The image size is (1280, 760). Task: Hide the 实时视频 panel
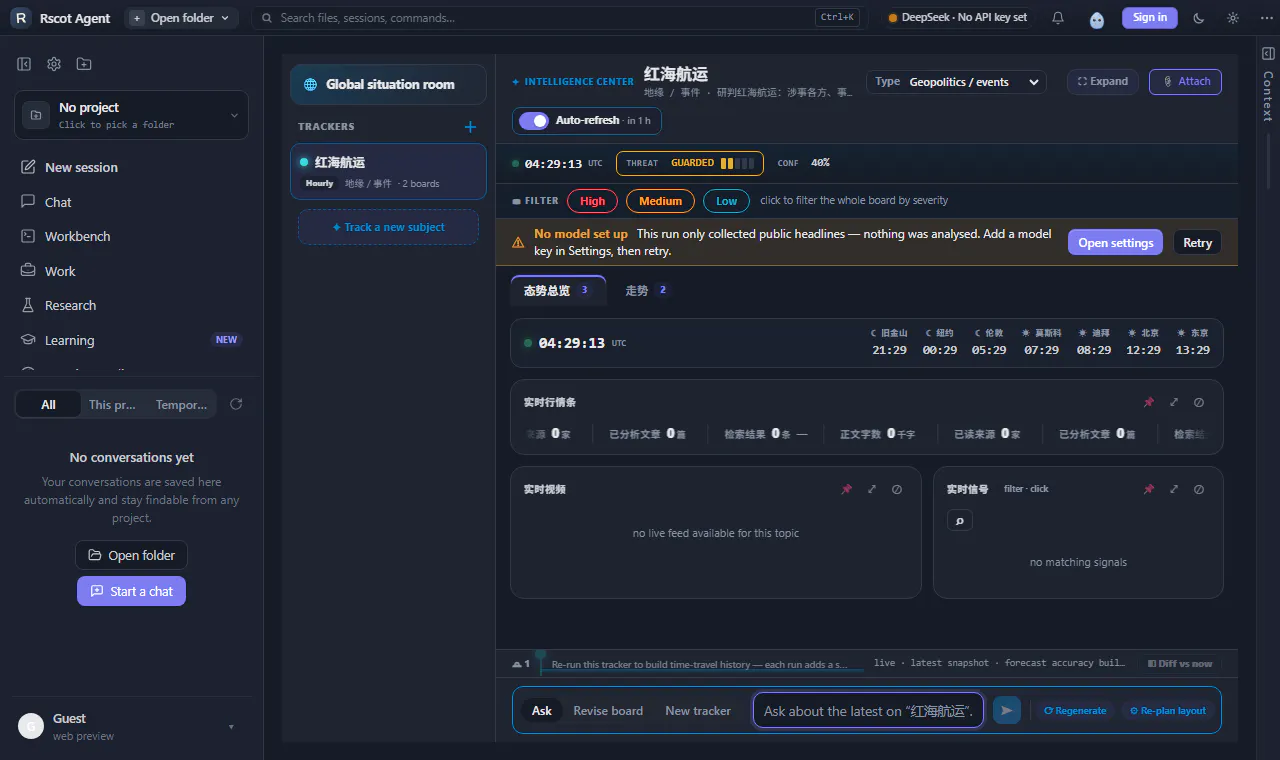897,489
